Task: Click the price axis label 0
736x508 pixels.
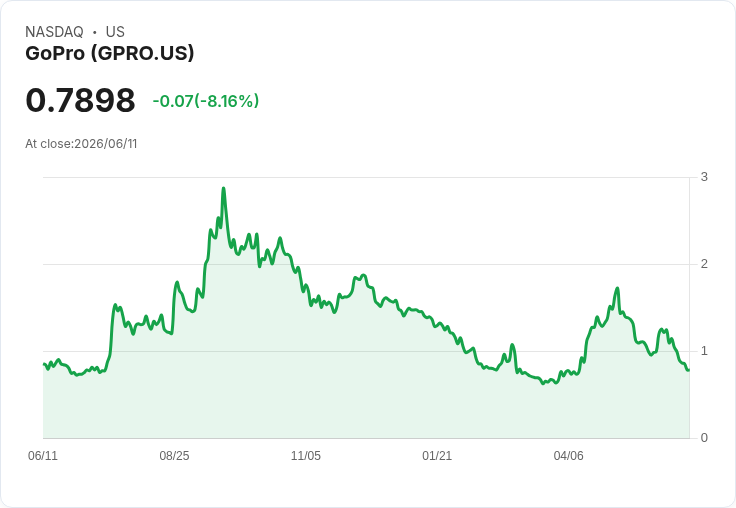Action: (x=704, y=438)
